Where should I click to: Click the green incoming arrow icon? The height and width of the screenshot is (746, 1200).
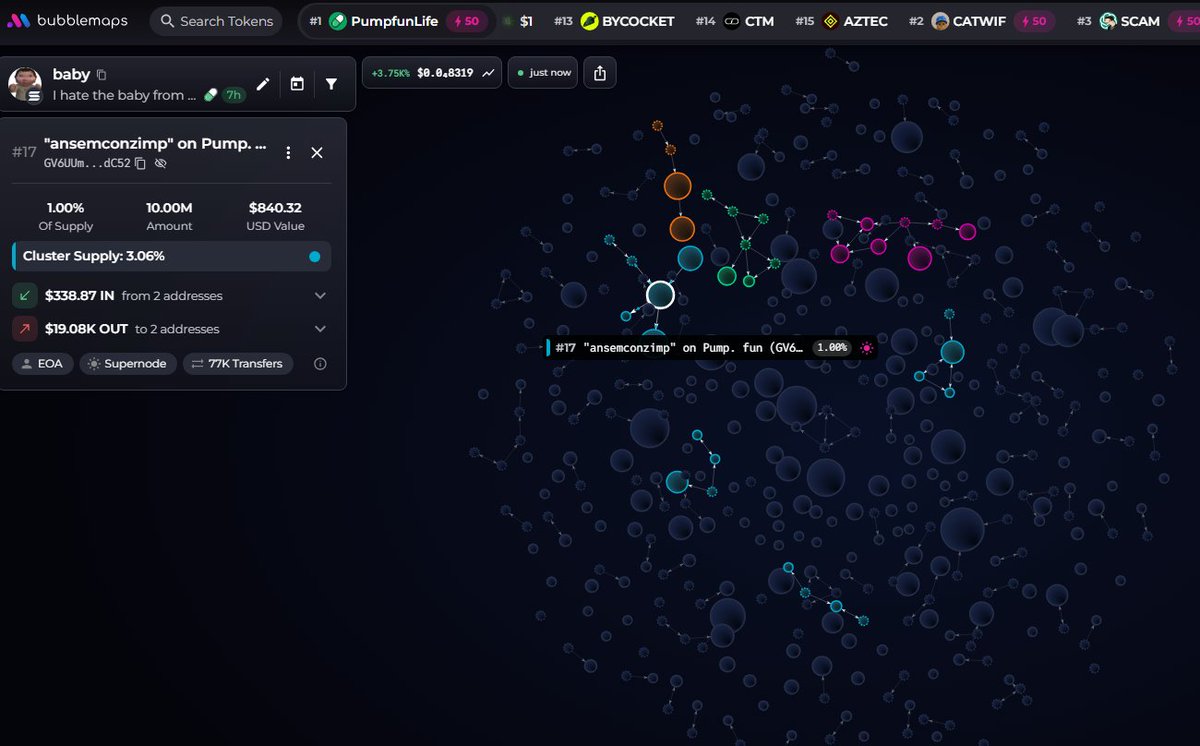click(25, 296)
